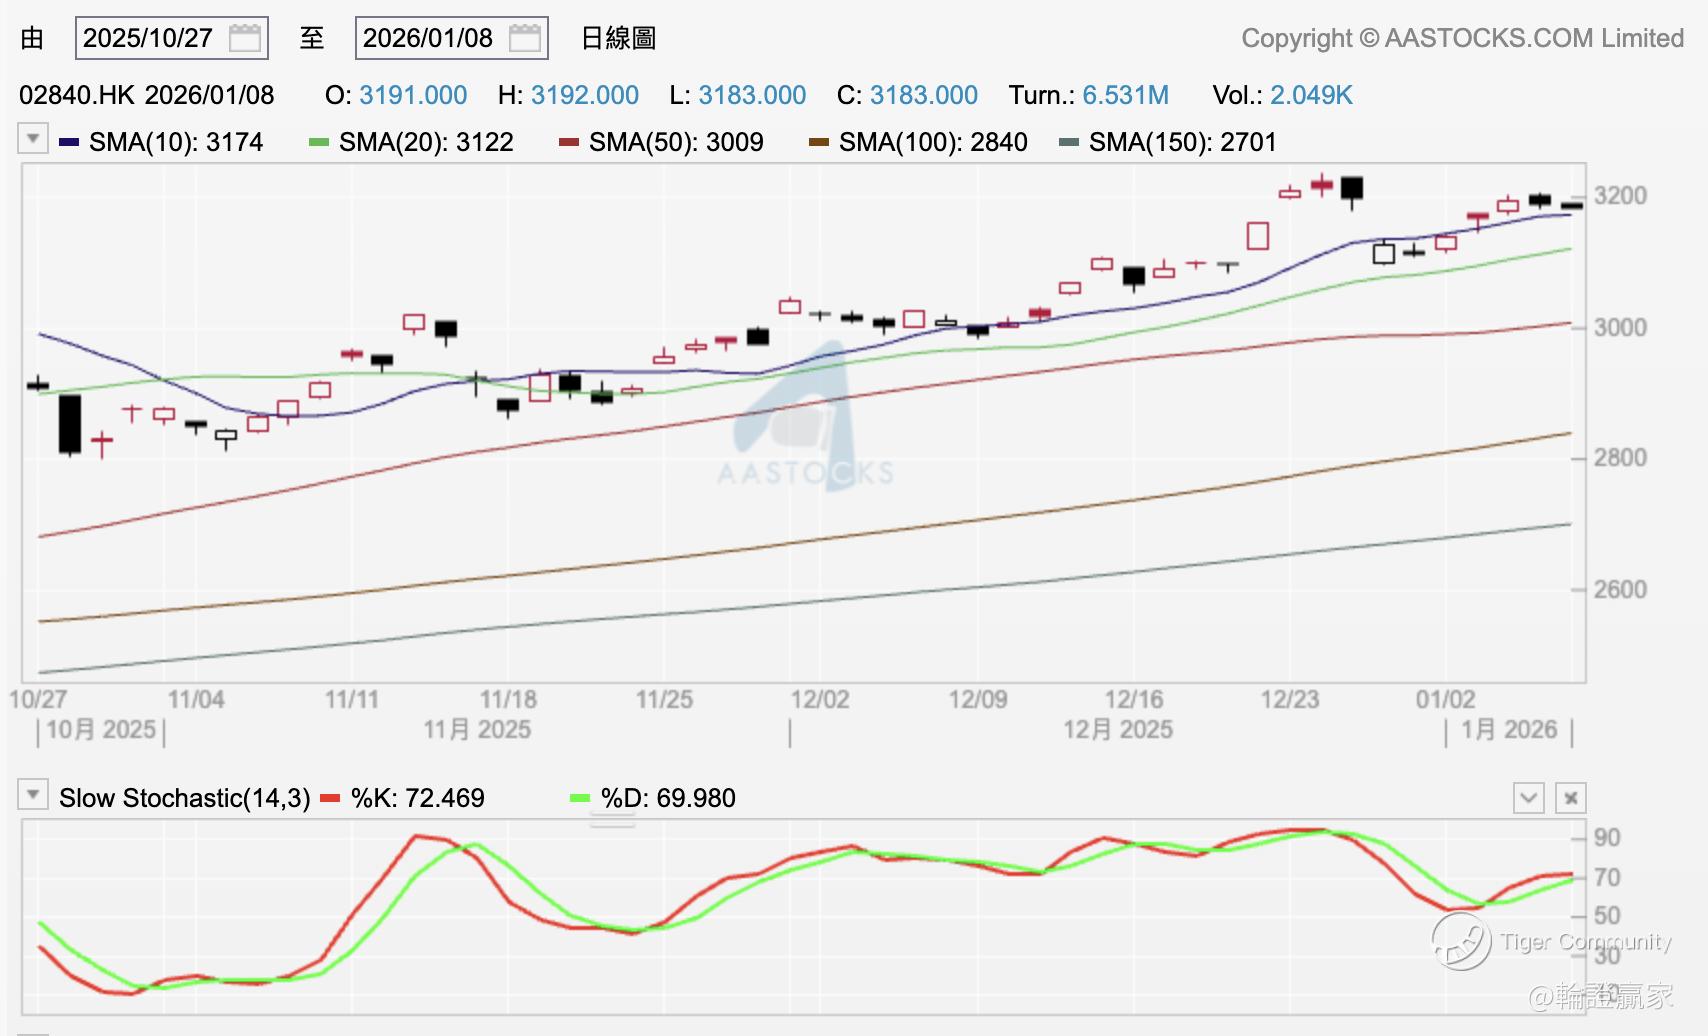The height and width of the screenshot is (1036, 1708).
Task: Click the SMA(100) brown color swatch
Action: click(x=819, y=143)
